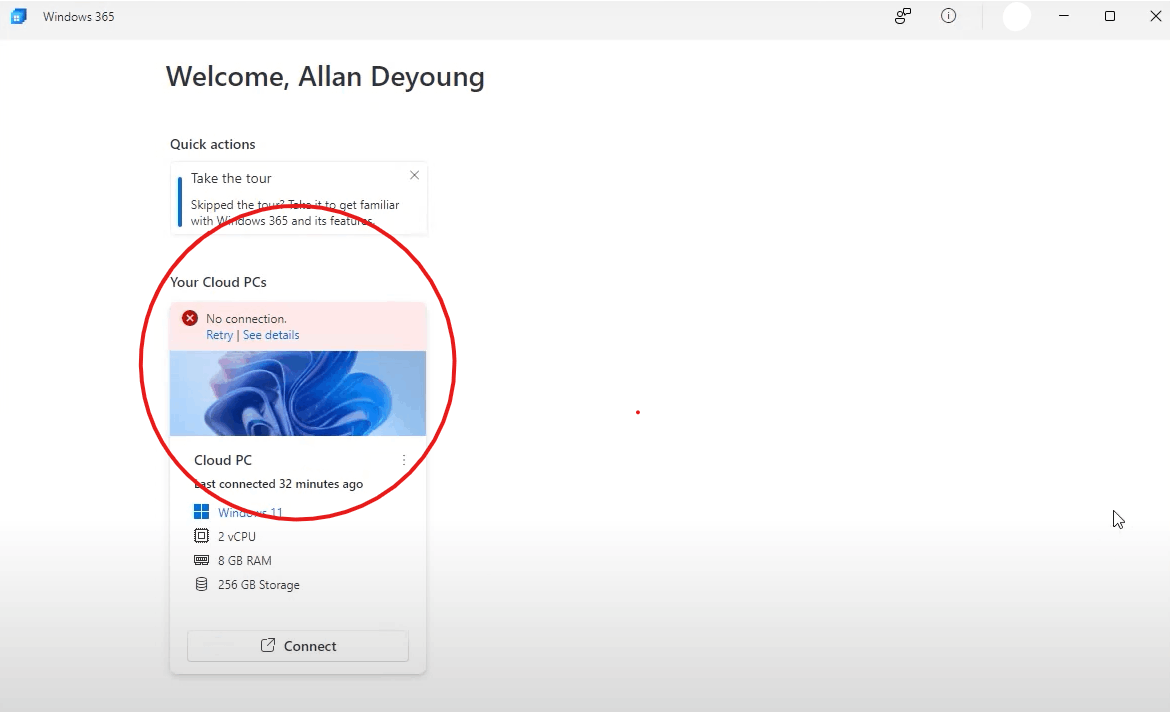Image resolution: width=1170 pixels, height=712 pixels.
Task: Open the feedback icon in title bar
Action: tap(903, 16)
